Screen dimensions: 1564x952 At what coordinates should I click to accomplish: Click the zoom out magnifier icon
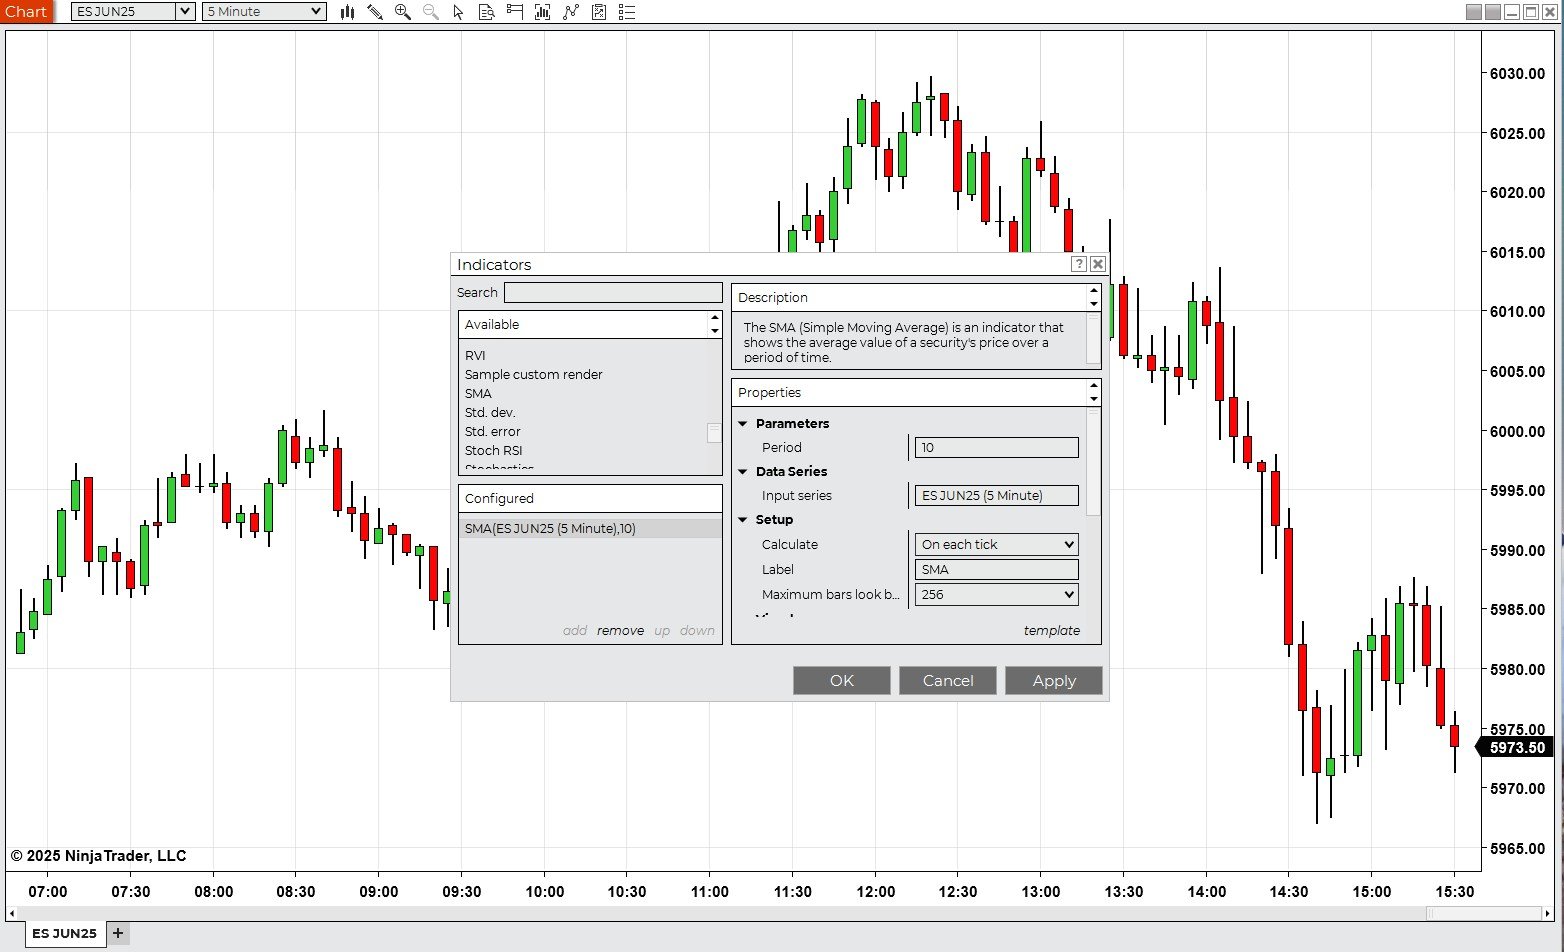[x=431, y=12]
